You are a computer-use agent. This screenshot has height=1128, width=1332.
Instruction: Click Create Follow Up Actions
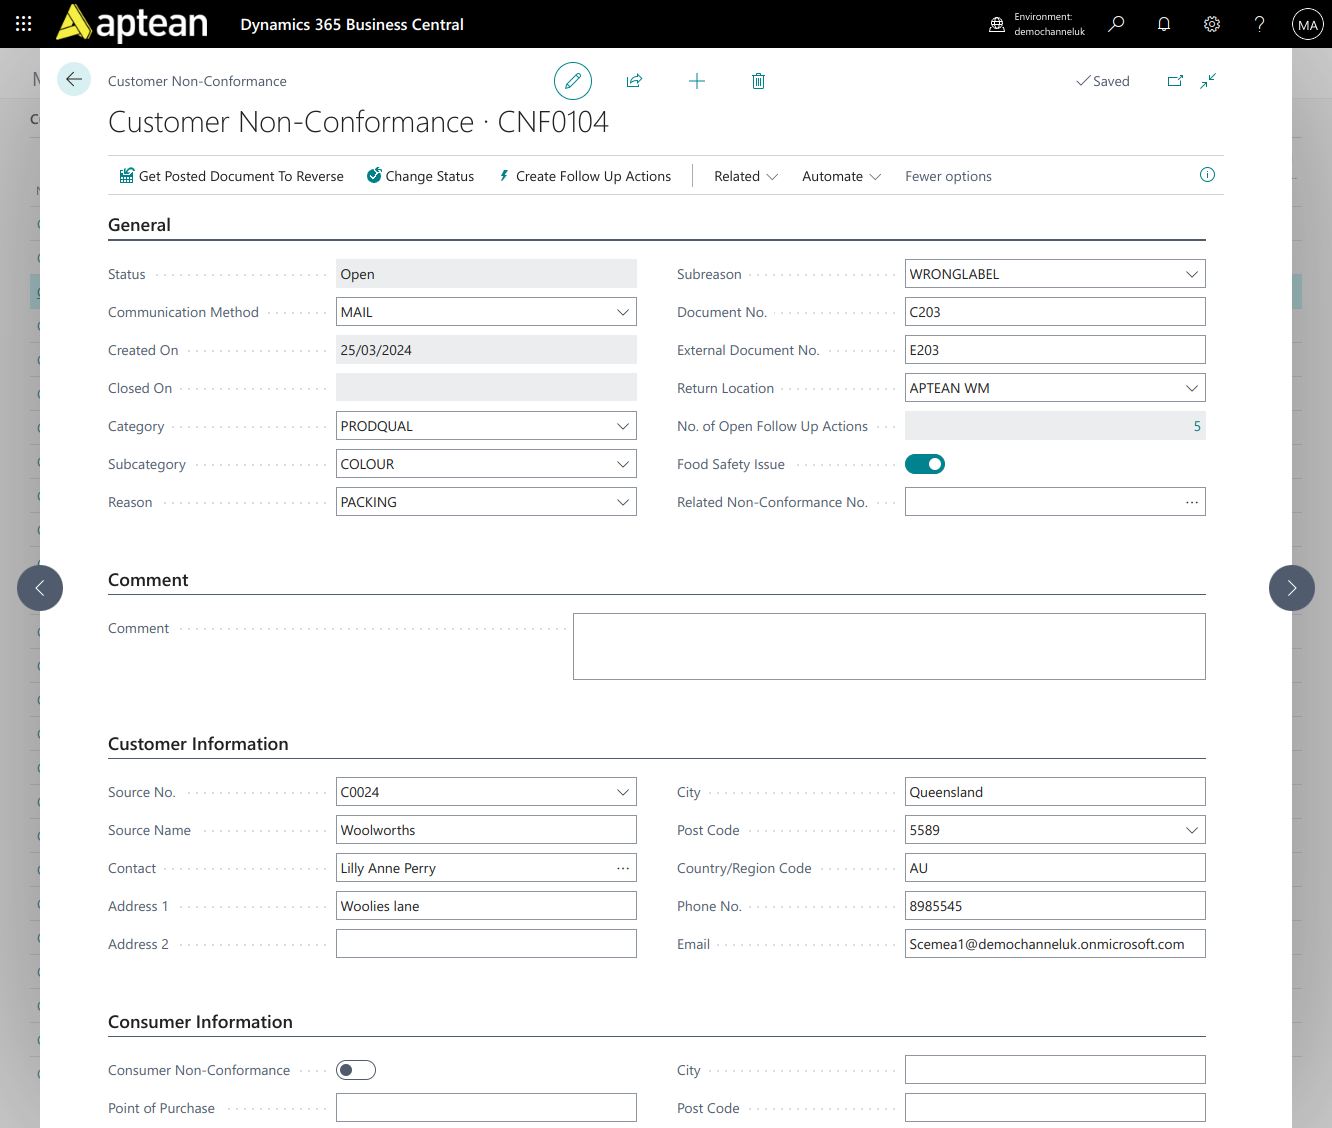585,176
